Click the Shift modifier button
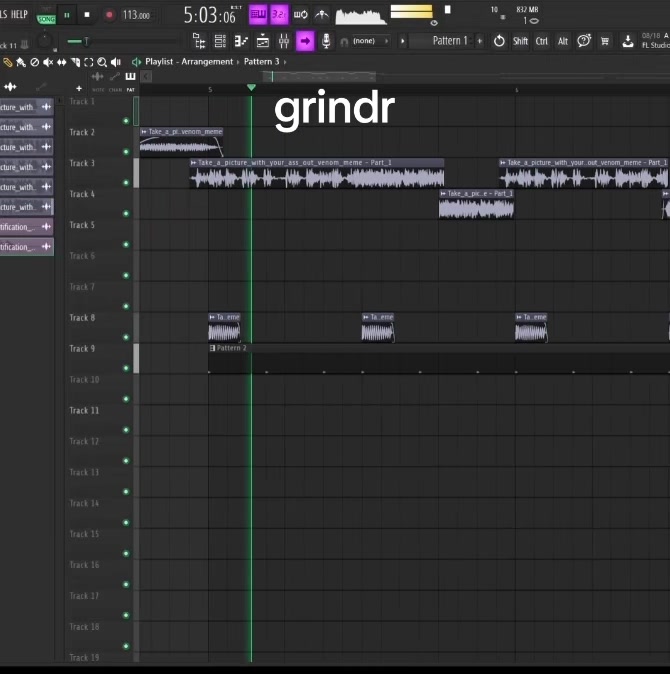This screenshot has height=674, width=670. [520, 41]
